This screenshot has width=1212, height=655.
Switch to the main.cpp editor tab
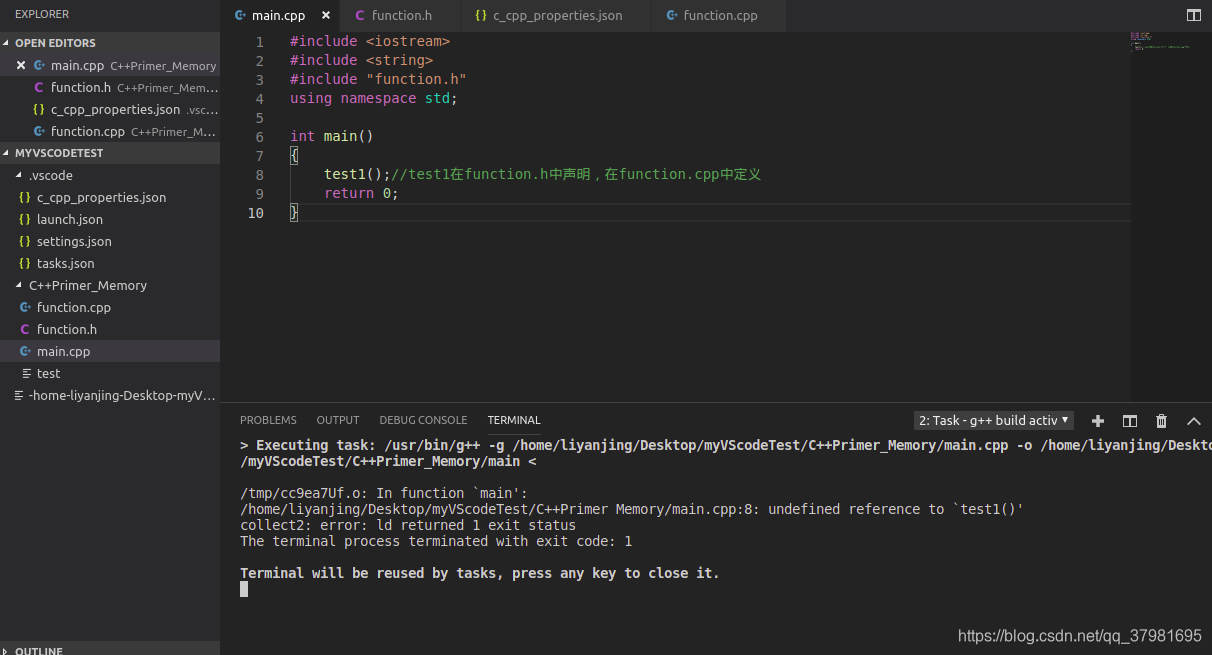click(281, 16)
